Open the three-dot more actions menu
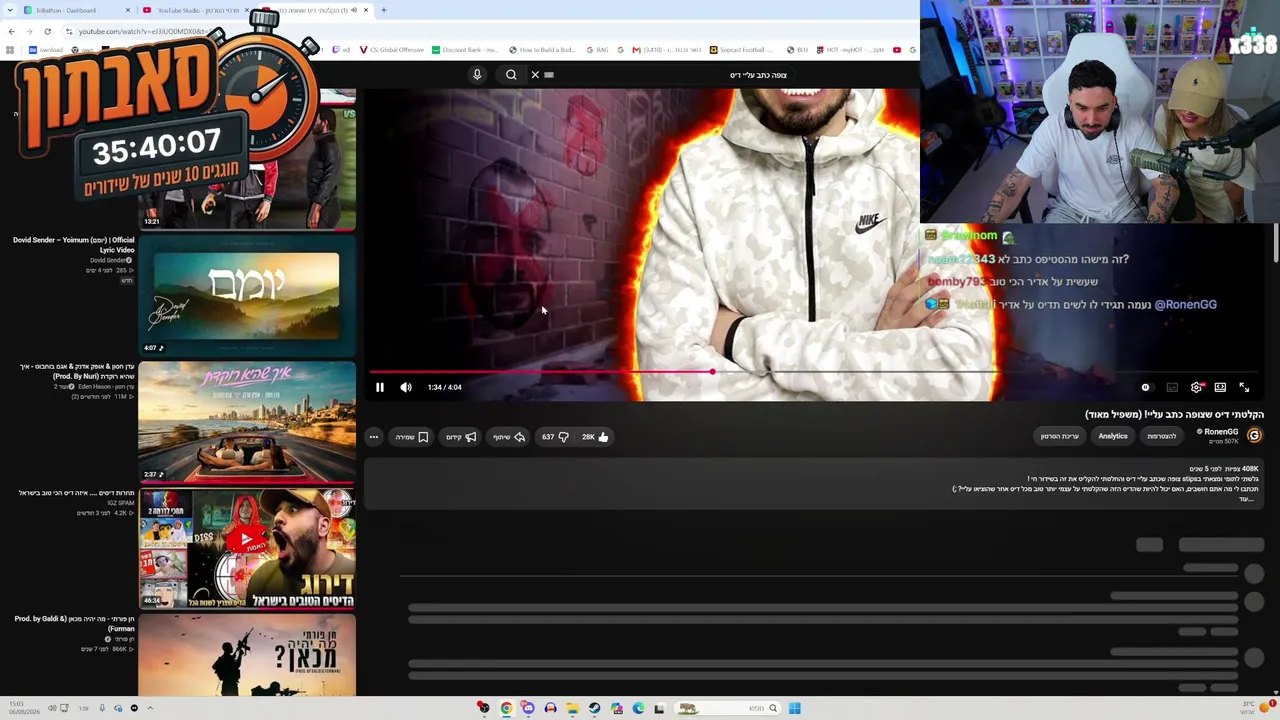Screen dimensions: 1280x720 tap(374, 437)
